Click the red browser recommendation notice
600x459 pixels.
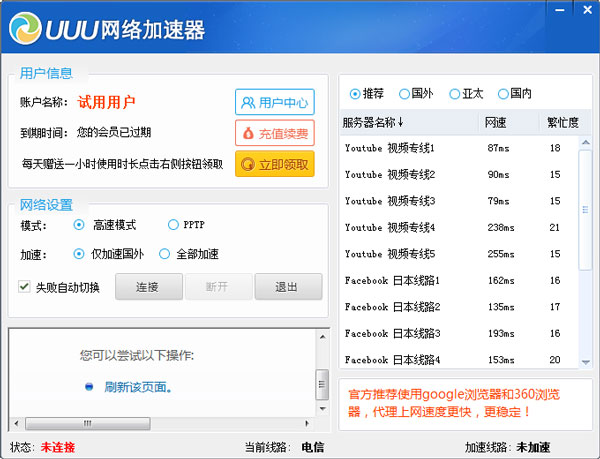tap(454, 403)
